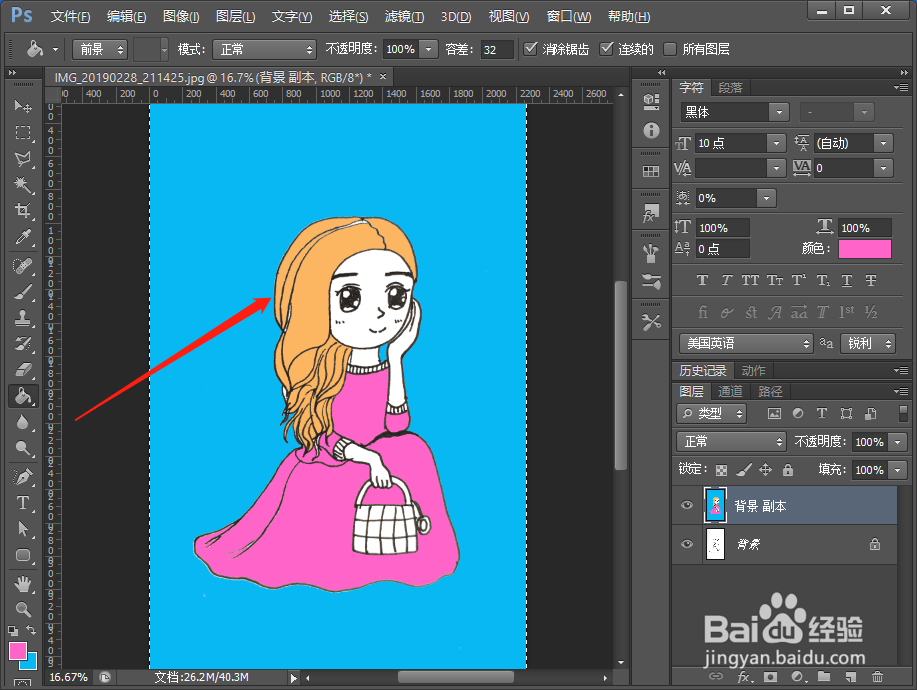Create a new group folder icon
The height and width of the screenshot is (690, 917).
[x=824, y=677]
